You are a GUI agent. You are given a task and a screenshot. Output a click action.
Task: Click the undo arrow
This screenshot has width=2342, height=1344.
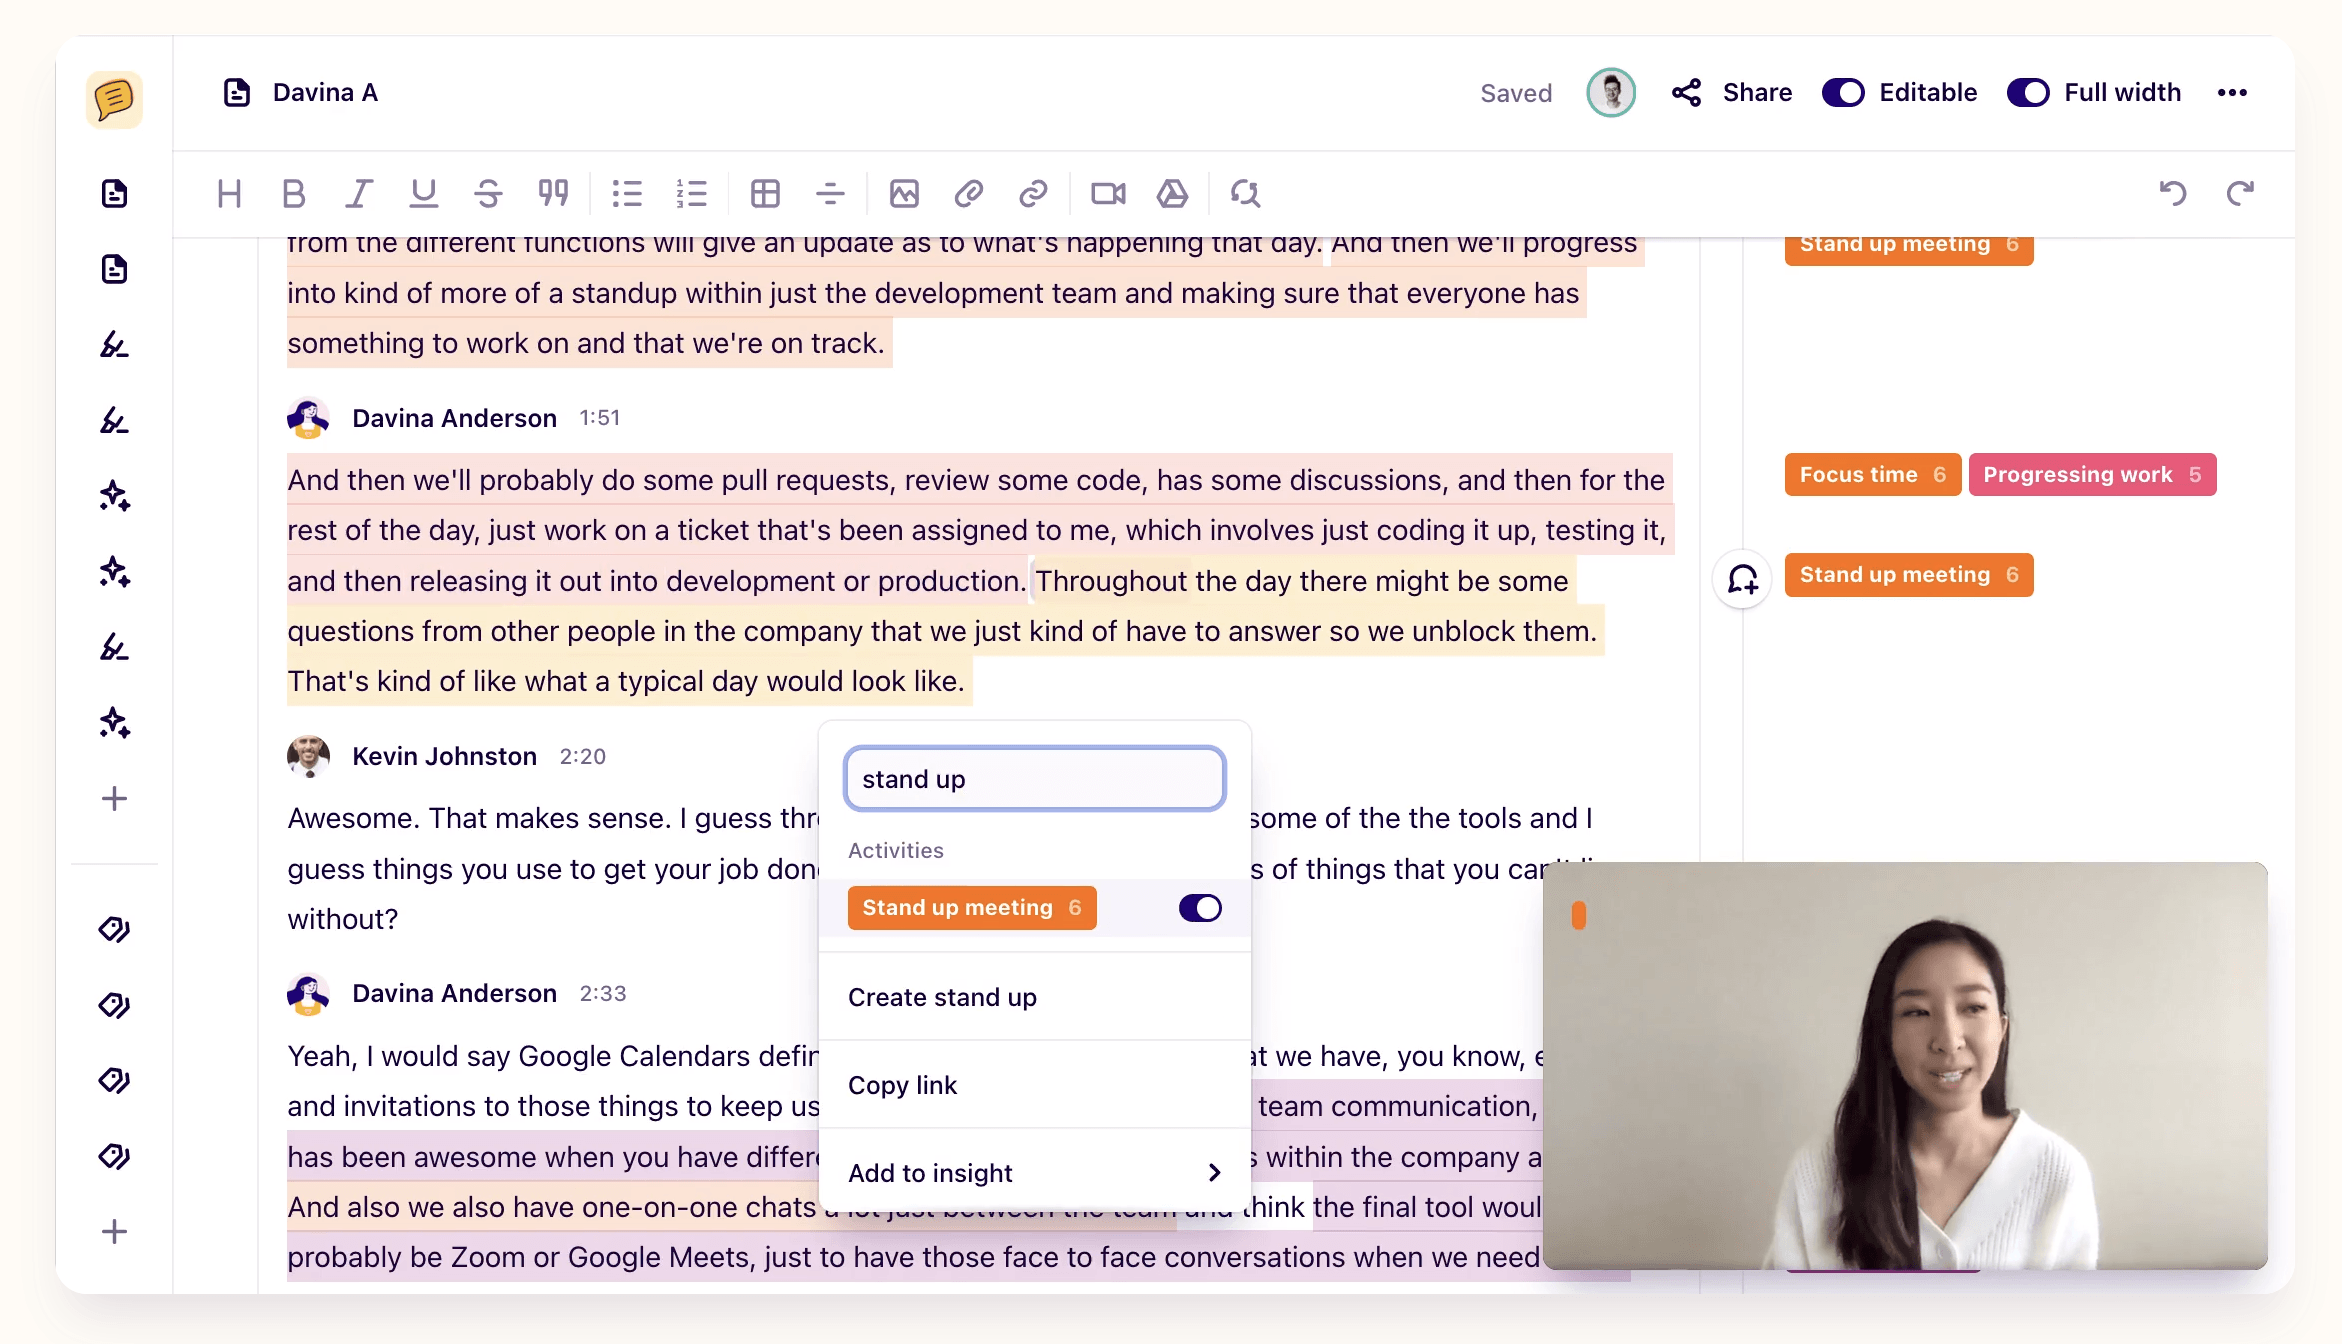click(x=2172, y=193)
